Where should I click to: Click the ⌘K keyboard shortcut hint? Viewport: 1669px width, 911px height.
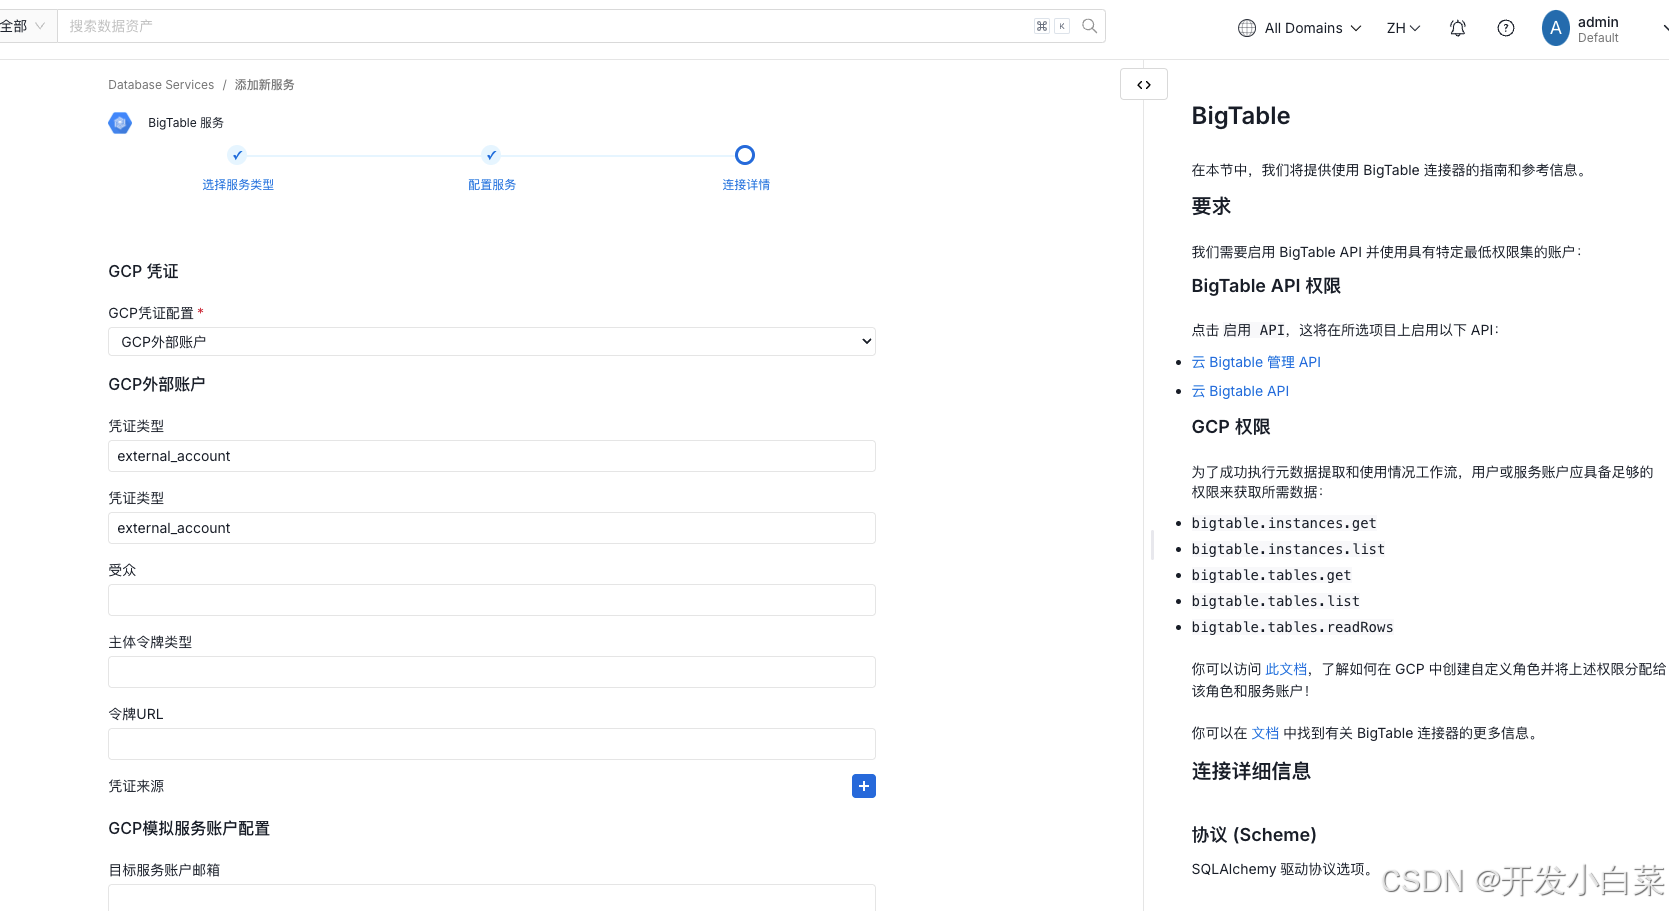pyautogui.click(x=1052, y=26)
